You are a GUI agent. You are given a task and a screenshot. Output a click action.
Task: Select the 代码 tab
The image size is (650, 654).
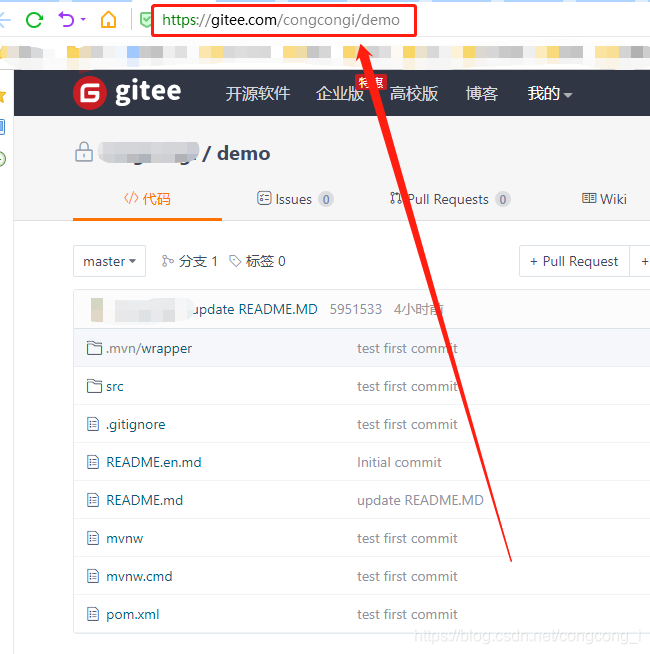147,199
